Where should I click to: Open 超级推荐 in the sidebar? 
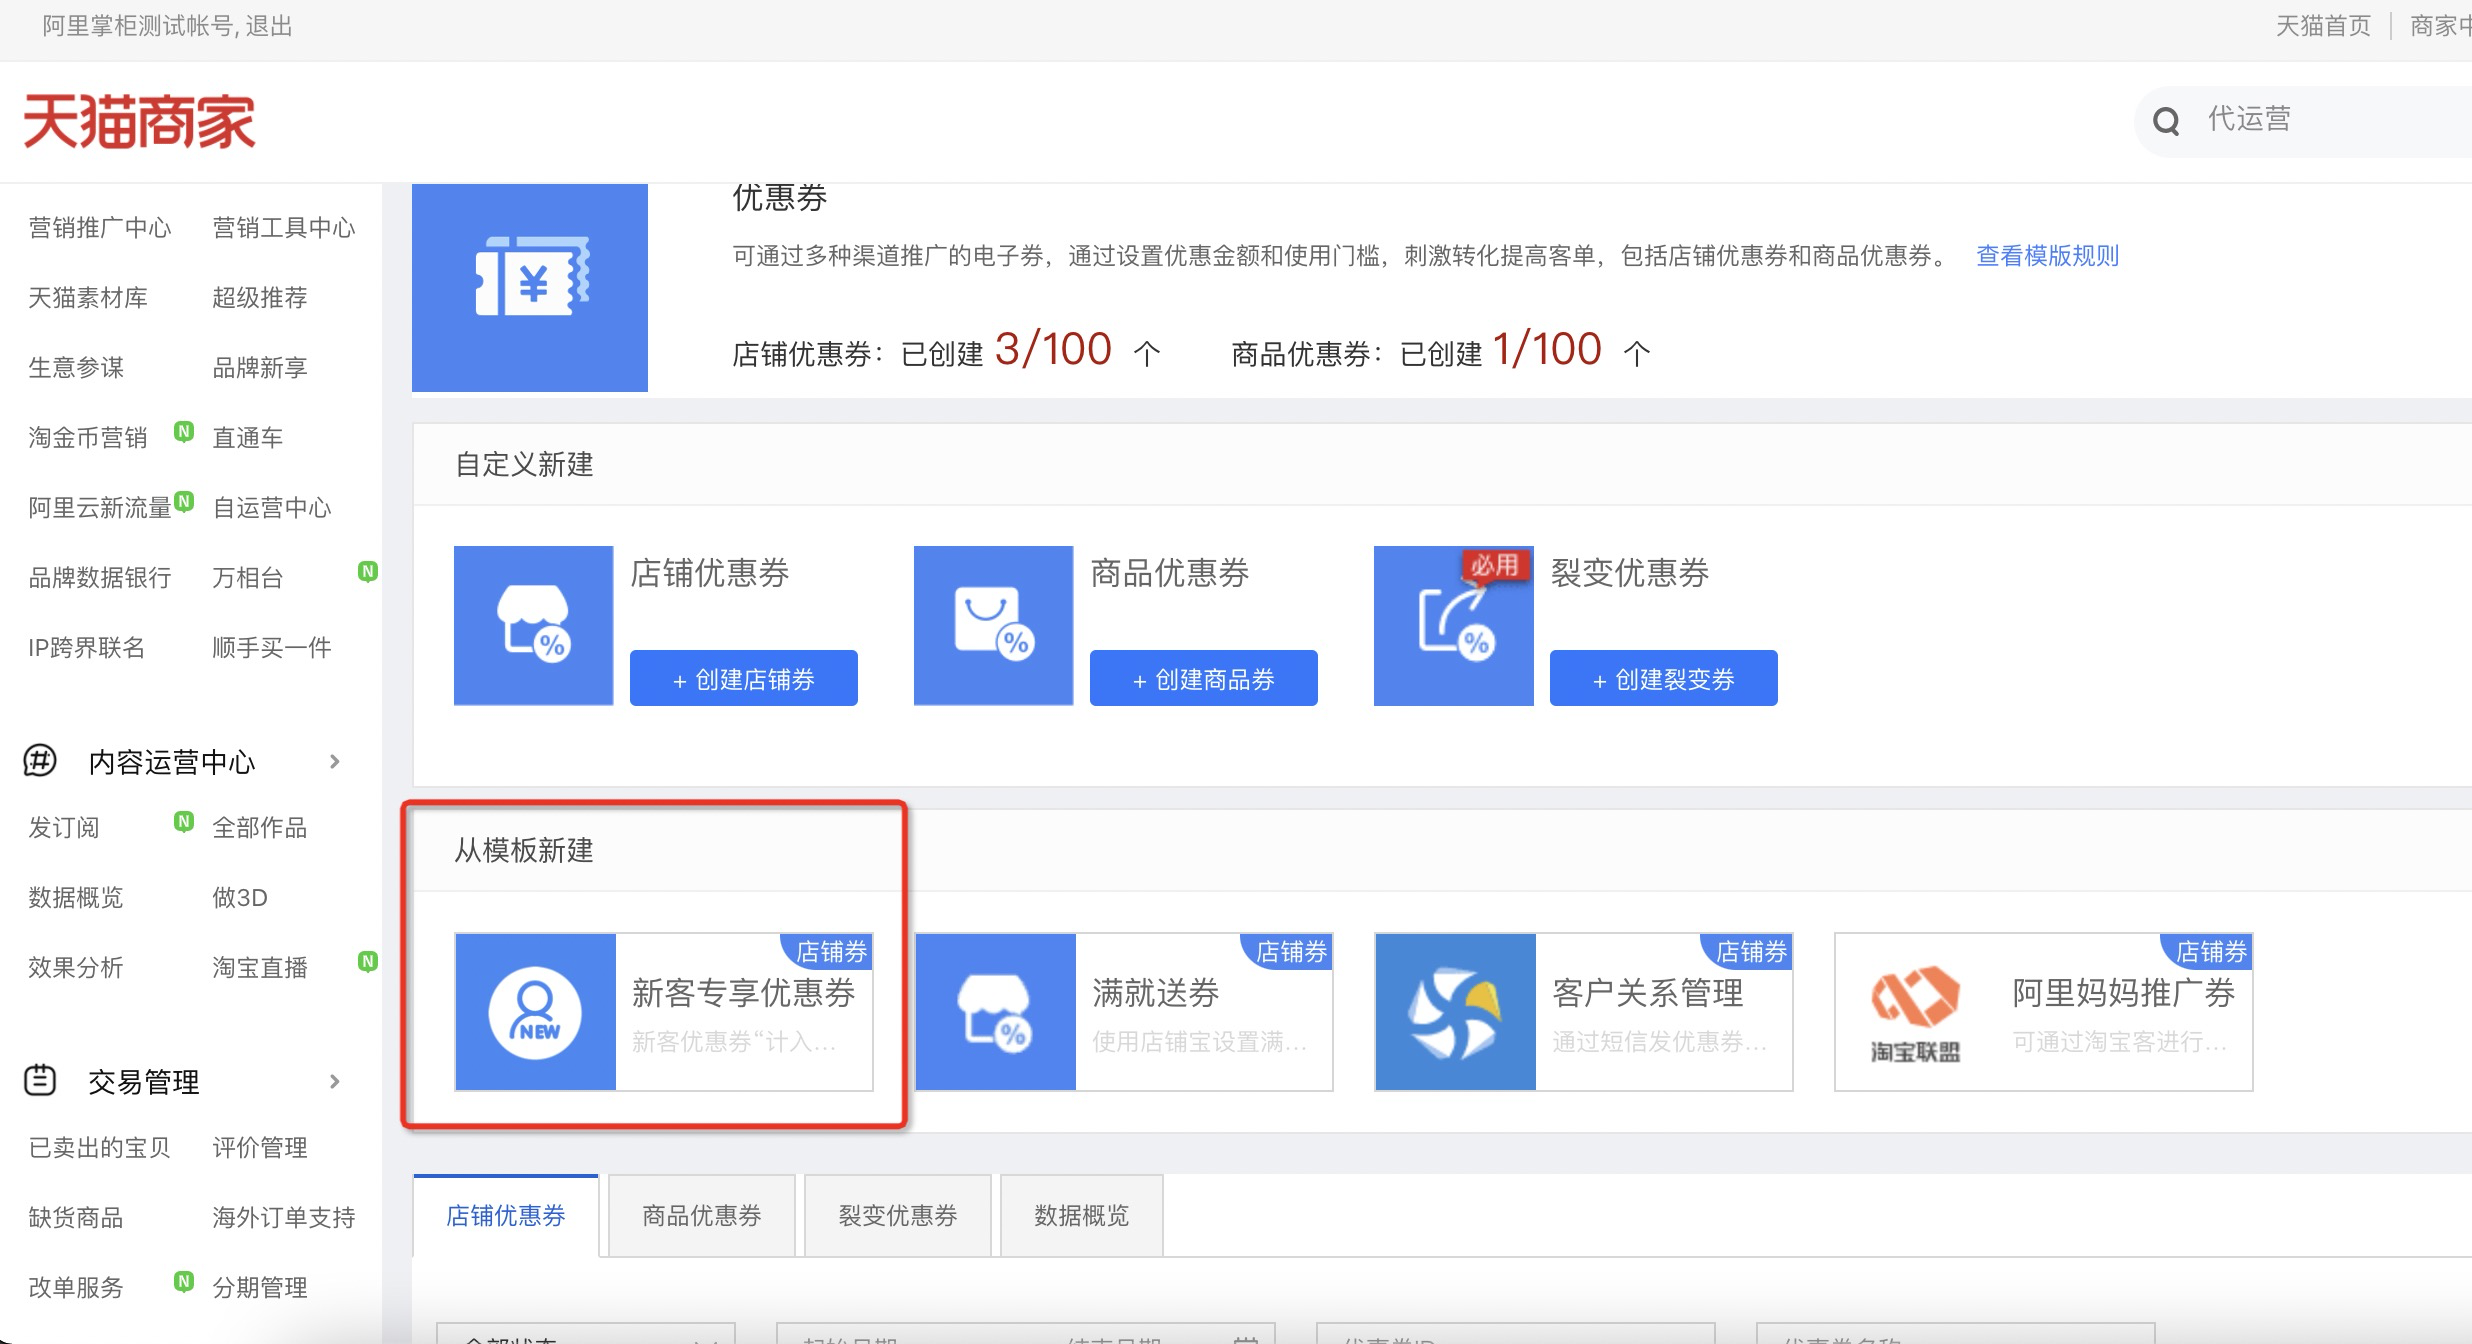260,298
